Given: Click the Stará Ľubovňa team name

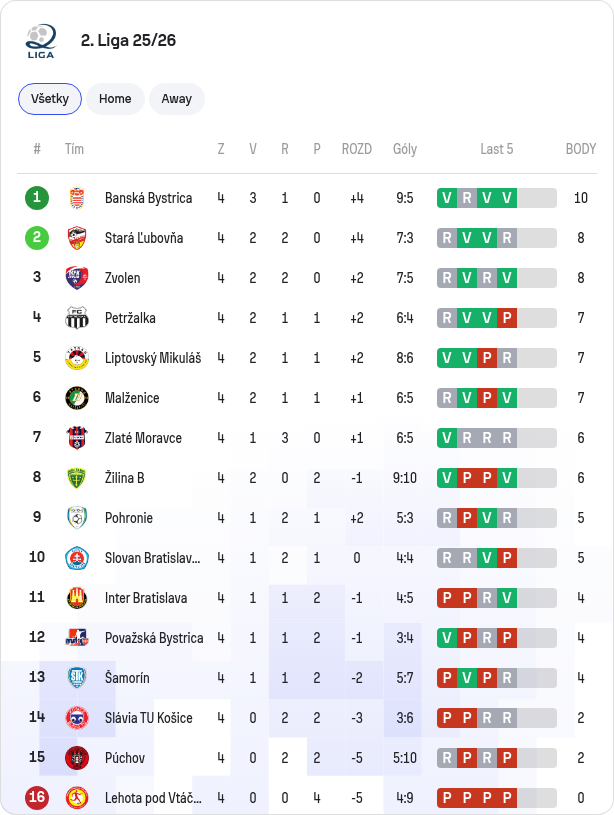Looking at the screenshot, I should [x=144, y=238].
